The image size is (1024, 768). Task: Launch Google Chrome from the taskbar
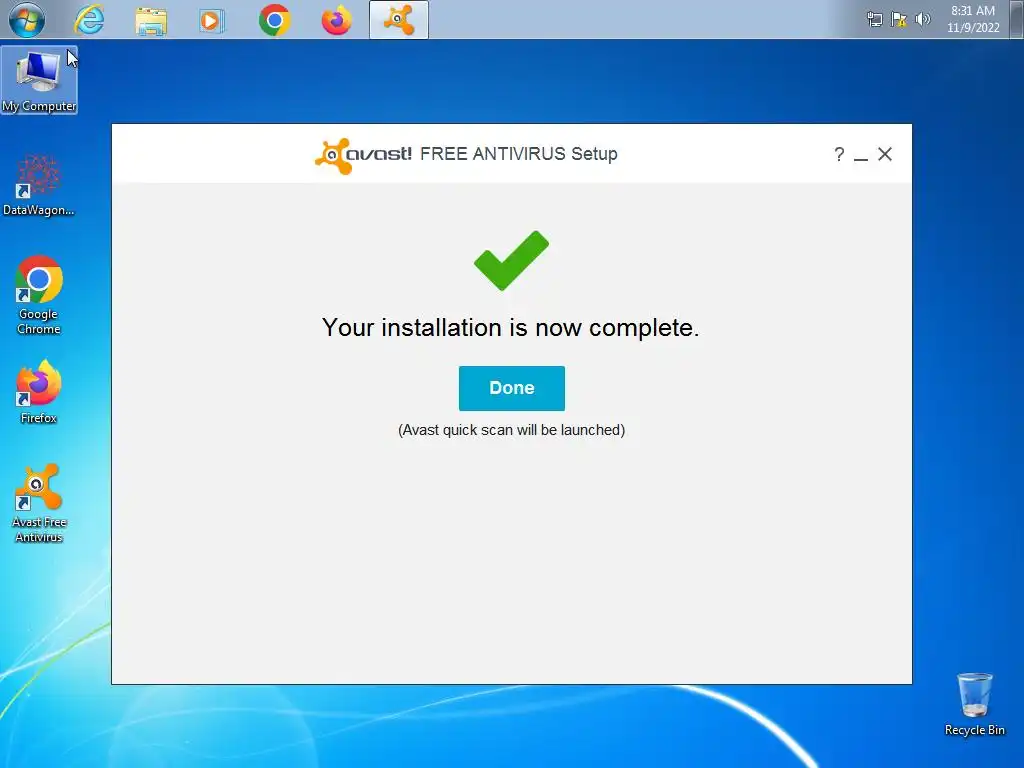(274, 20)
